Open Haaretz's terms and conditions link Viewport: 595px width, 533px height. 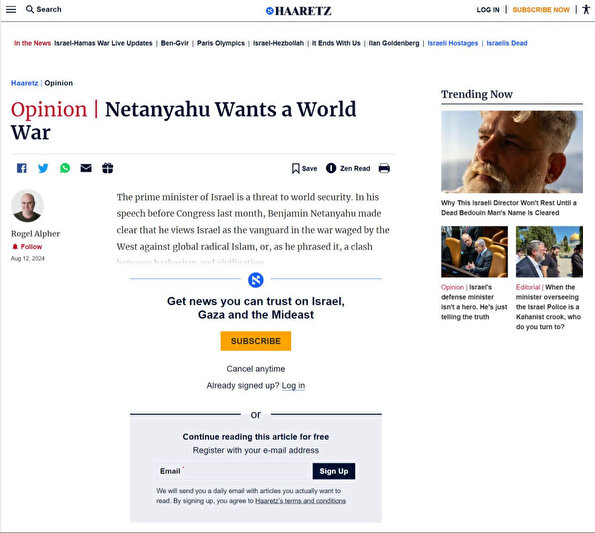[301, 501]
